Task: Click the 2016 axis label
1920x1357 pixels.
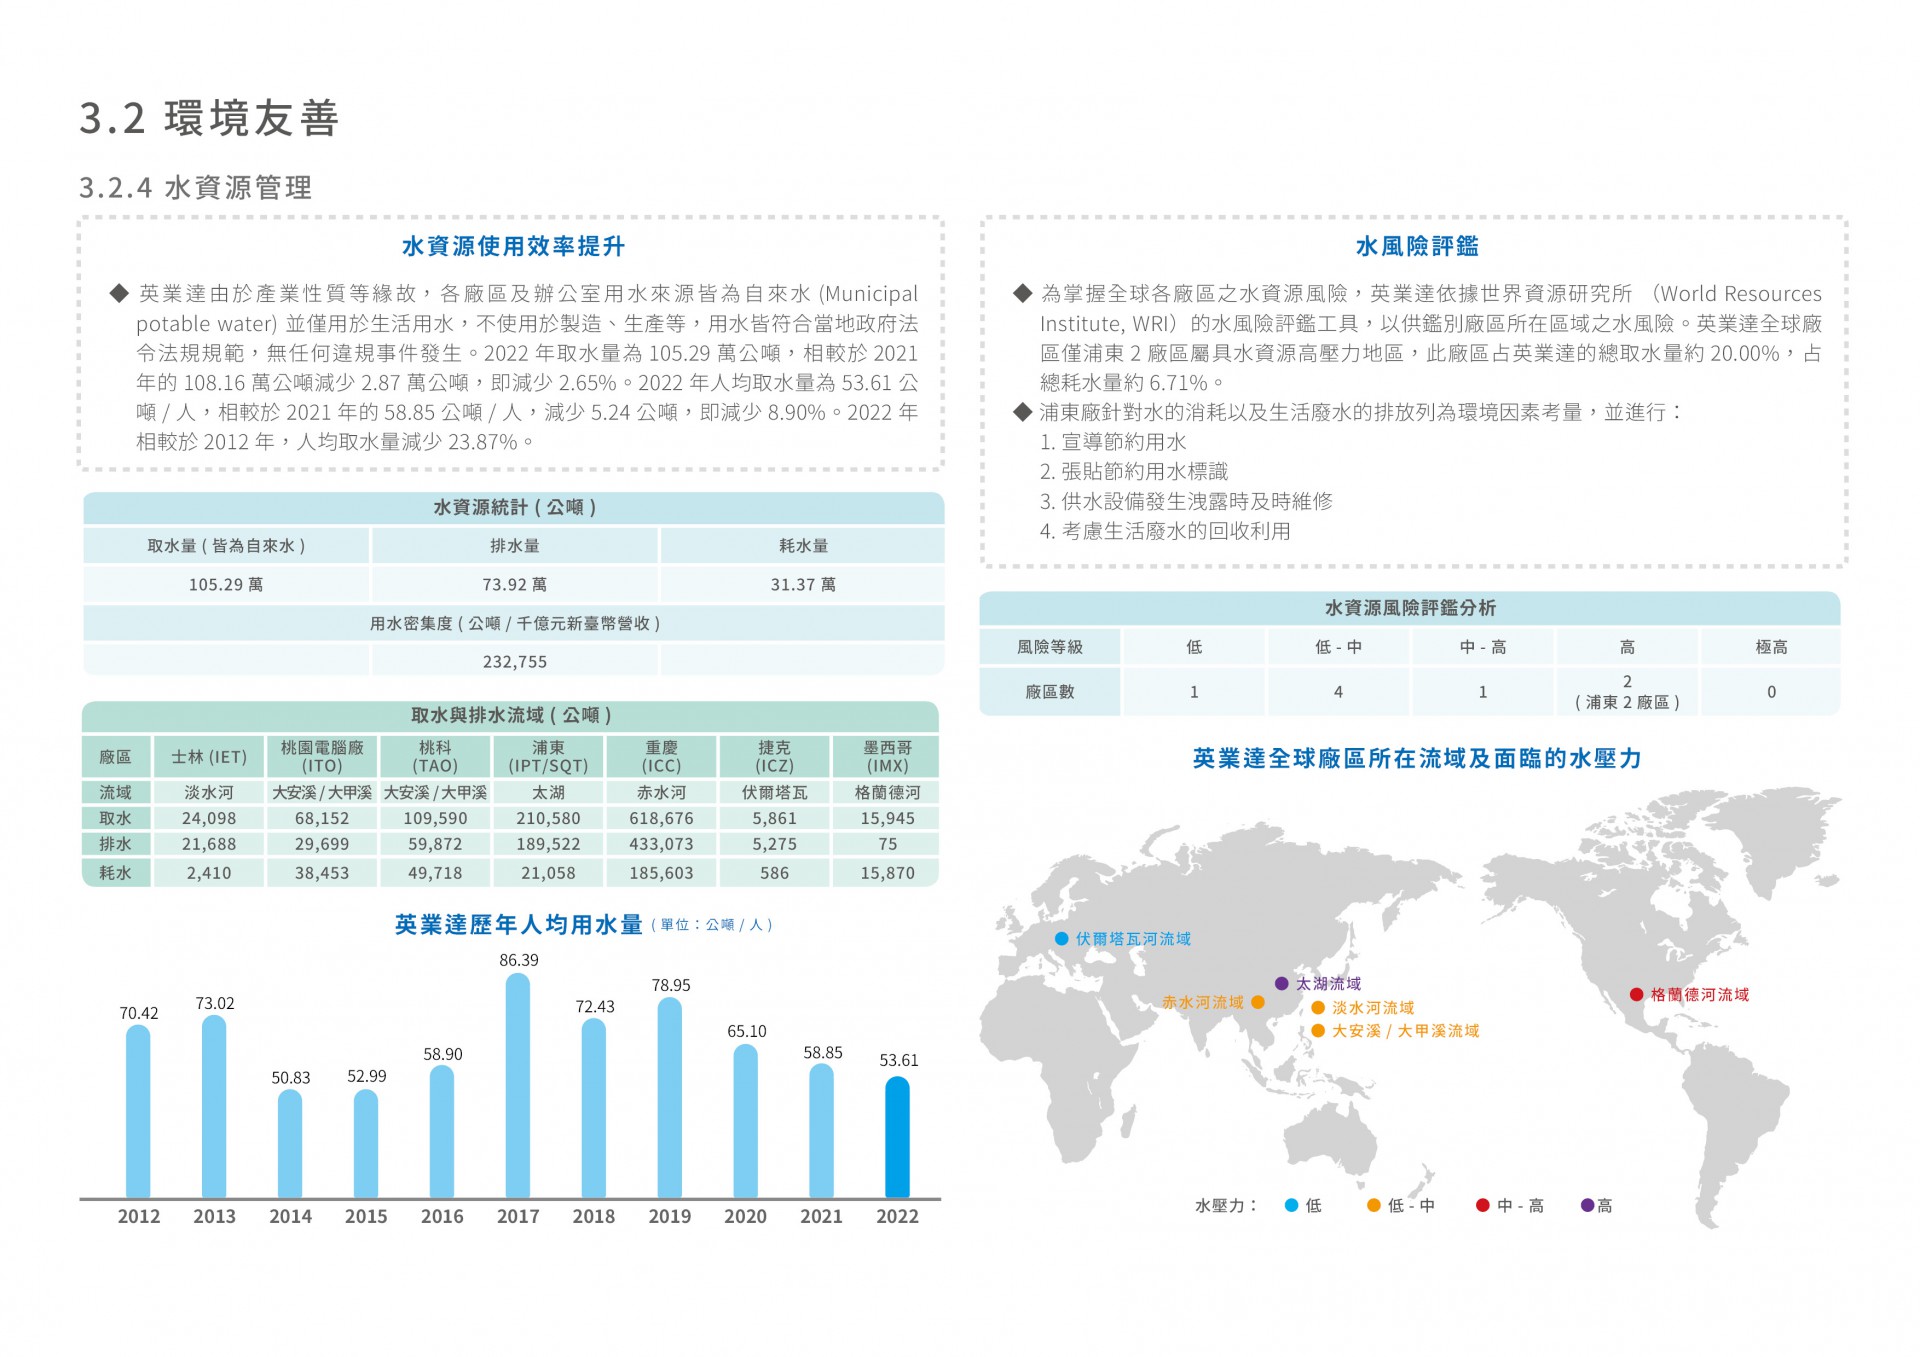Action: point(442,1217)
